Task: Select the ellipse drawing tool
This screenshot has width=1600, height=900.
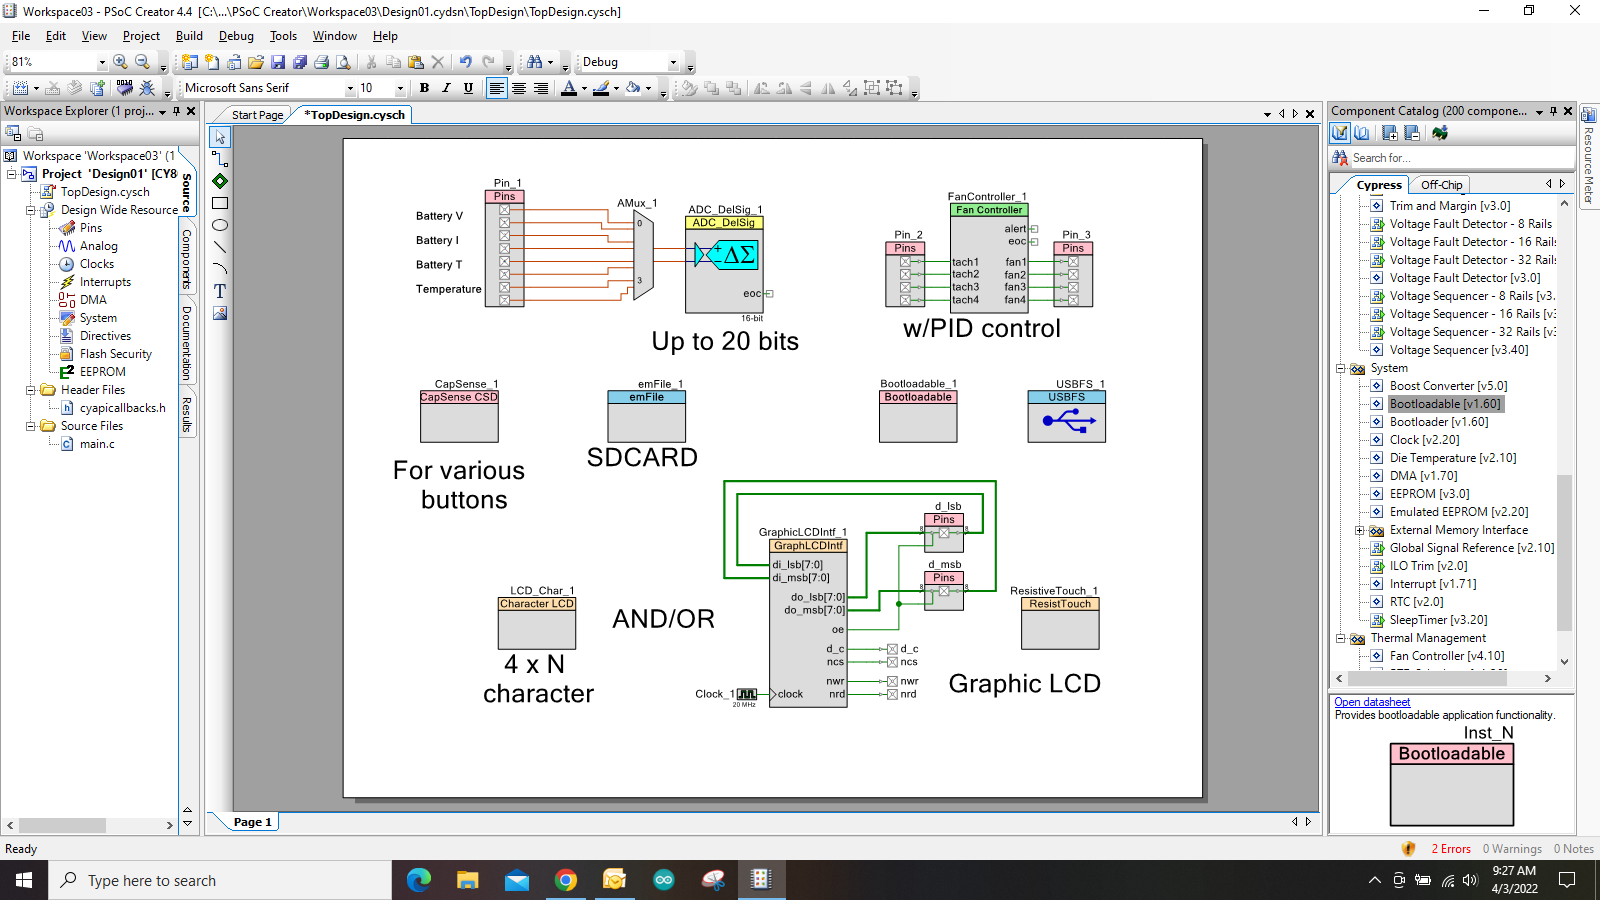Action: [220, 225]
